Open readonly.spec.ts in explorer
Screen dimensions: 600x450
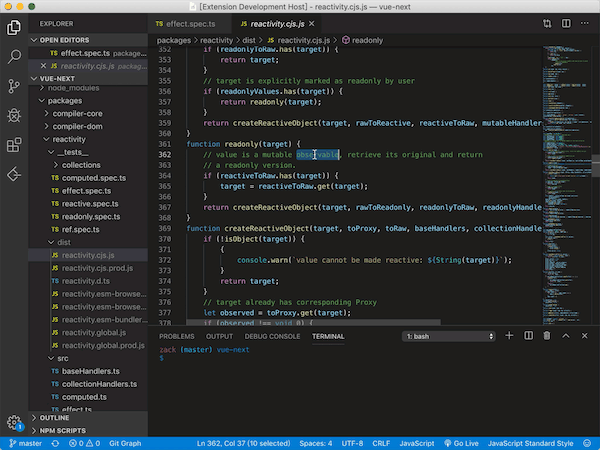[x=88, y=217]
